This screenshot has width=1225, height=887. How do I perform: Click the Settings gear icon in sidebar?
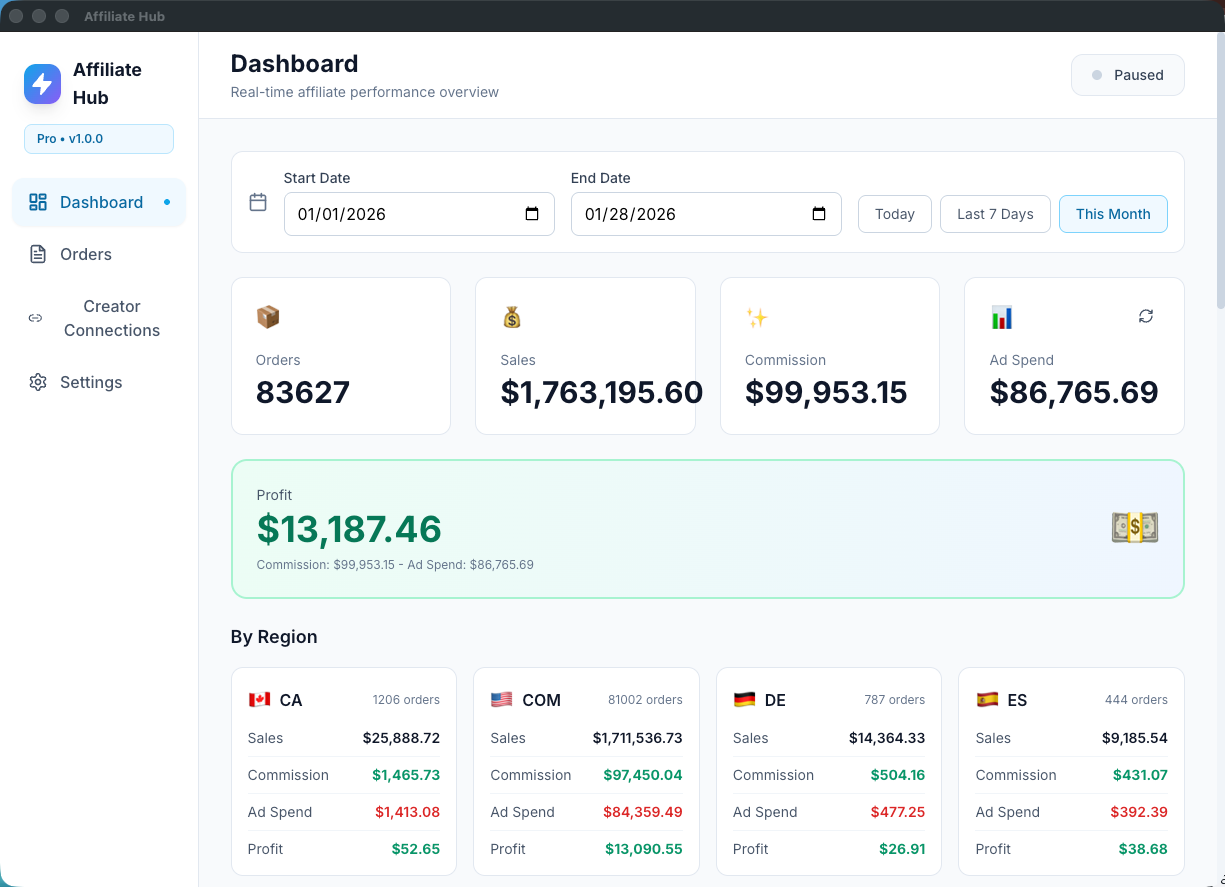(38, 382)
